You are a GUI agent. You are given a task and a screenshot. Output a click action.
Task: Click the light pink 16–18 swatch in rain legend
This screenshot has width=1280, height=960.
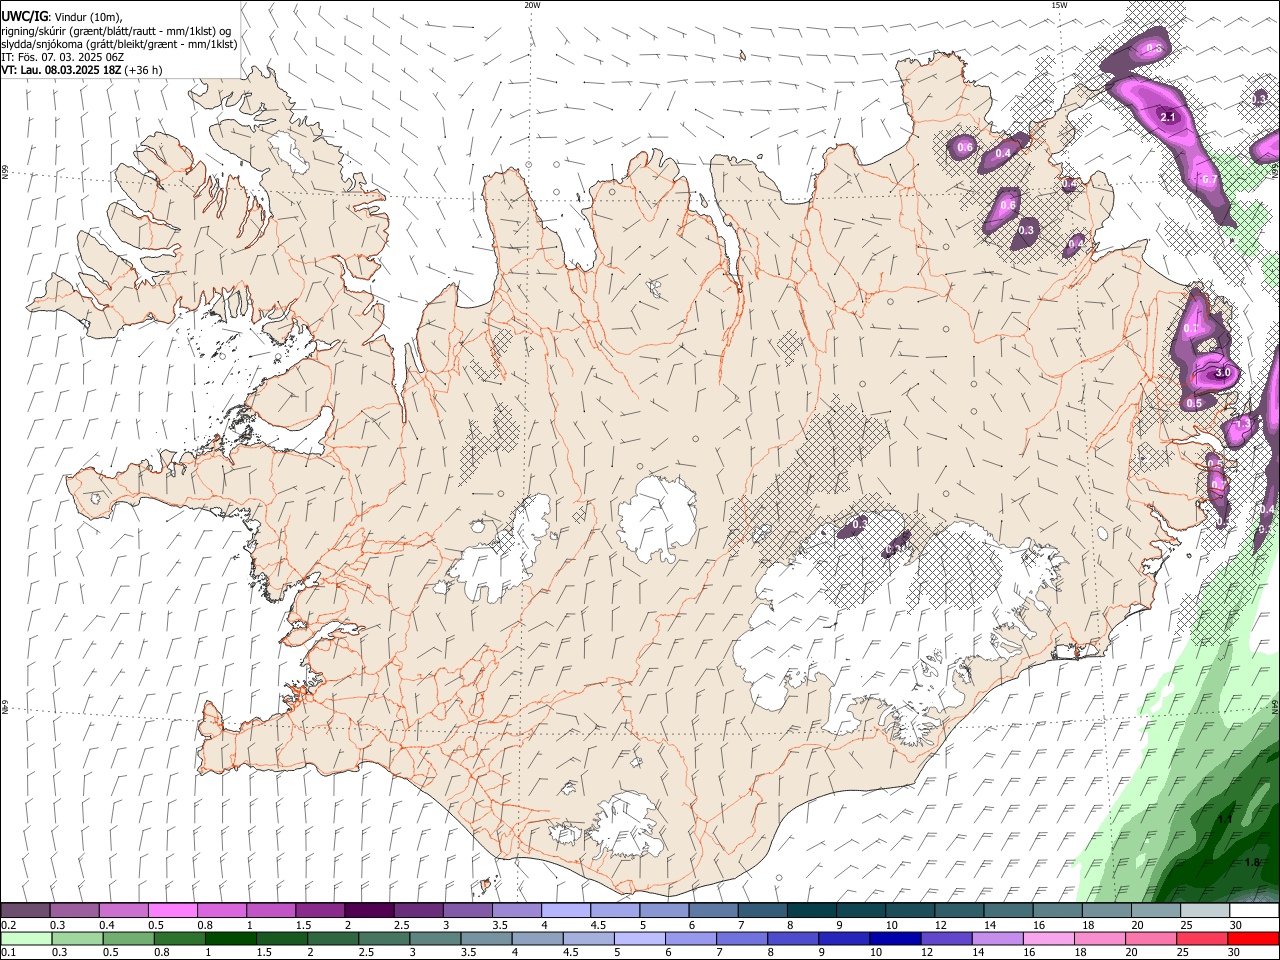1049,939
